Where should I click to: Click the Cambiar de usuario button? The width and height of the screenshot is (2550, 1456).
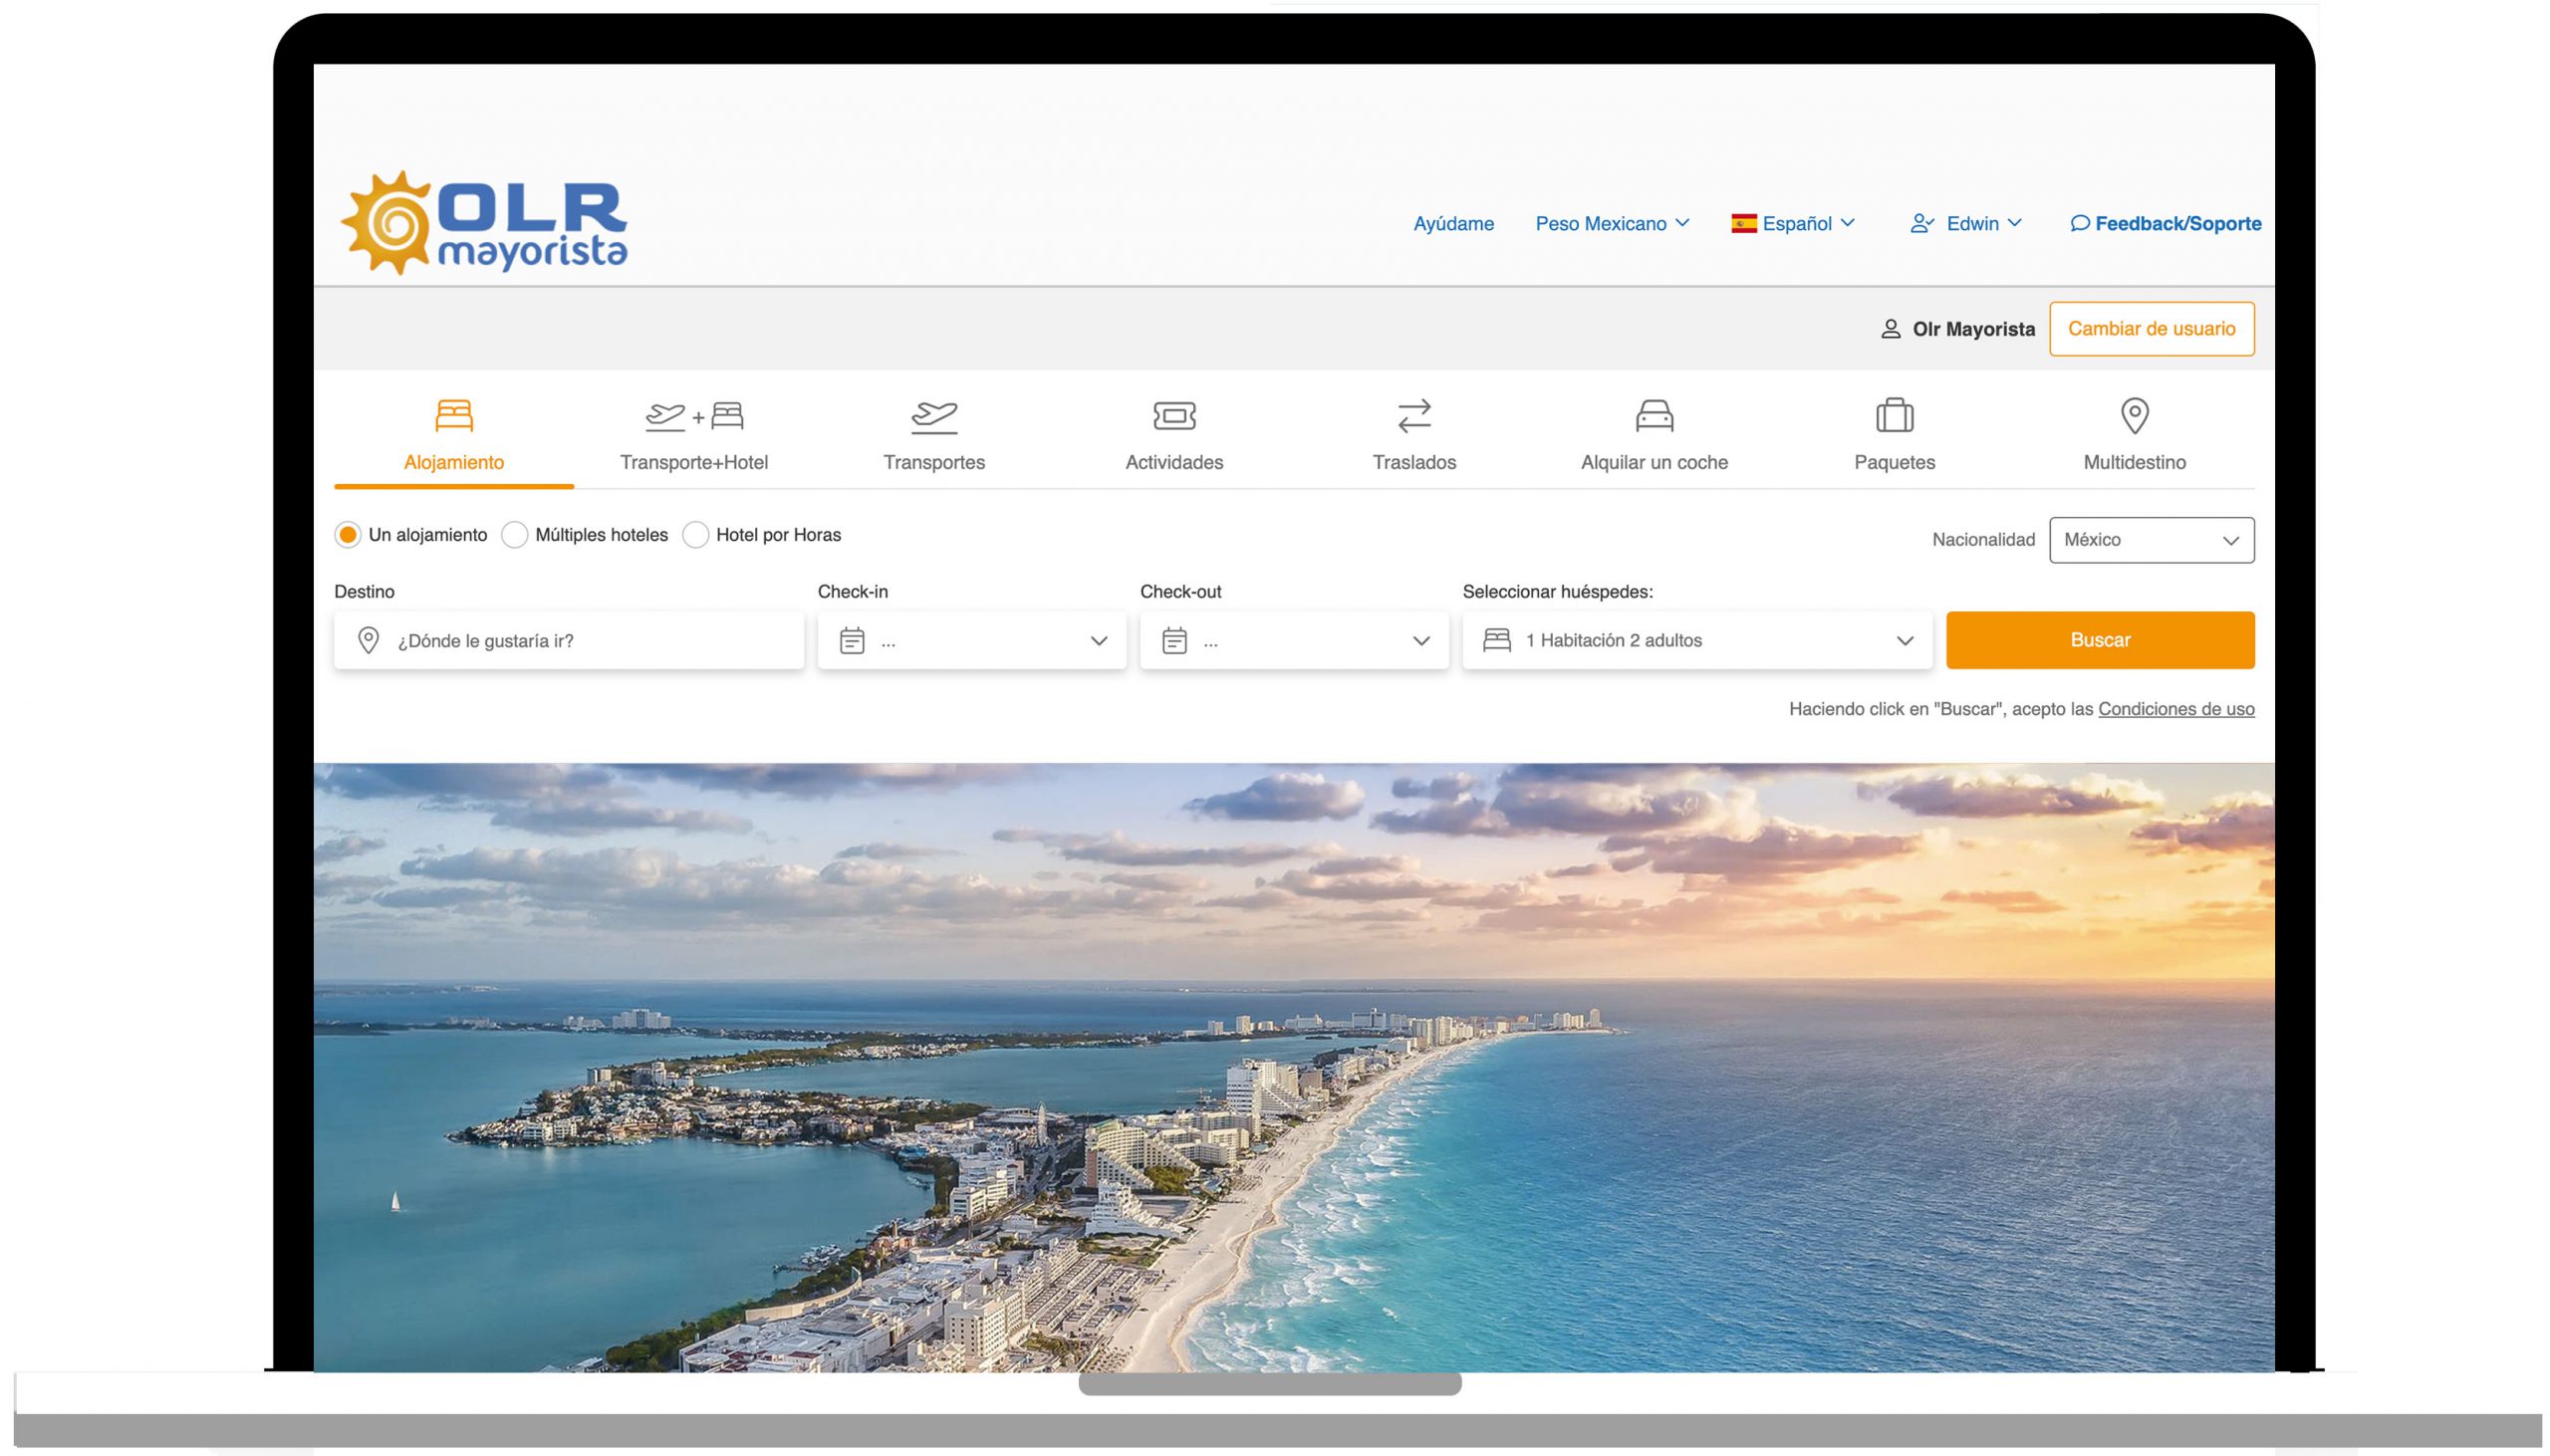tap(2151, 329)
